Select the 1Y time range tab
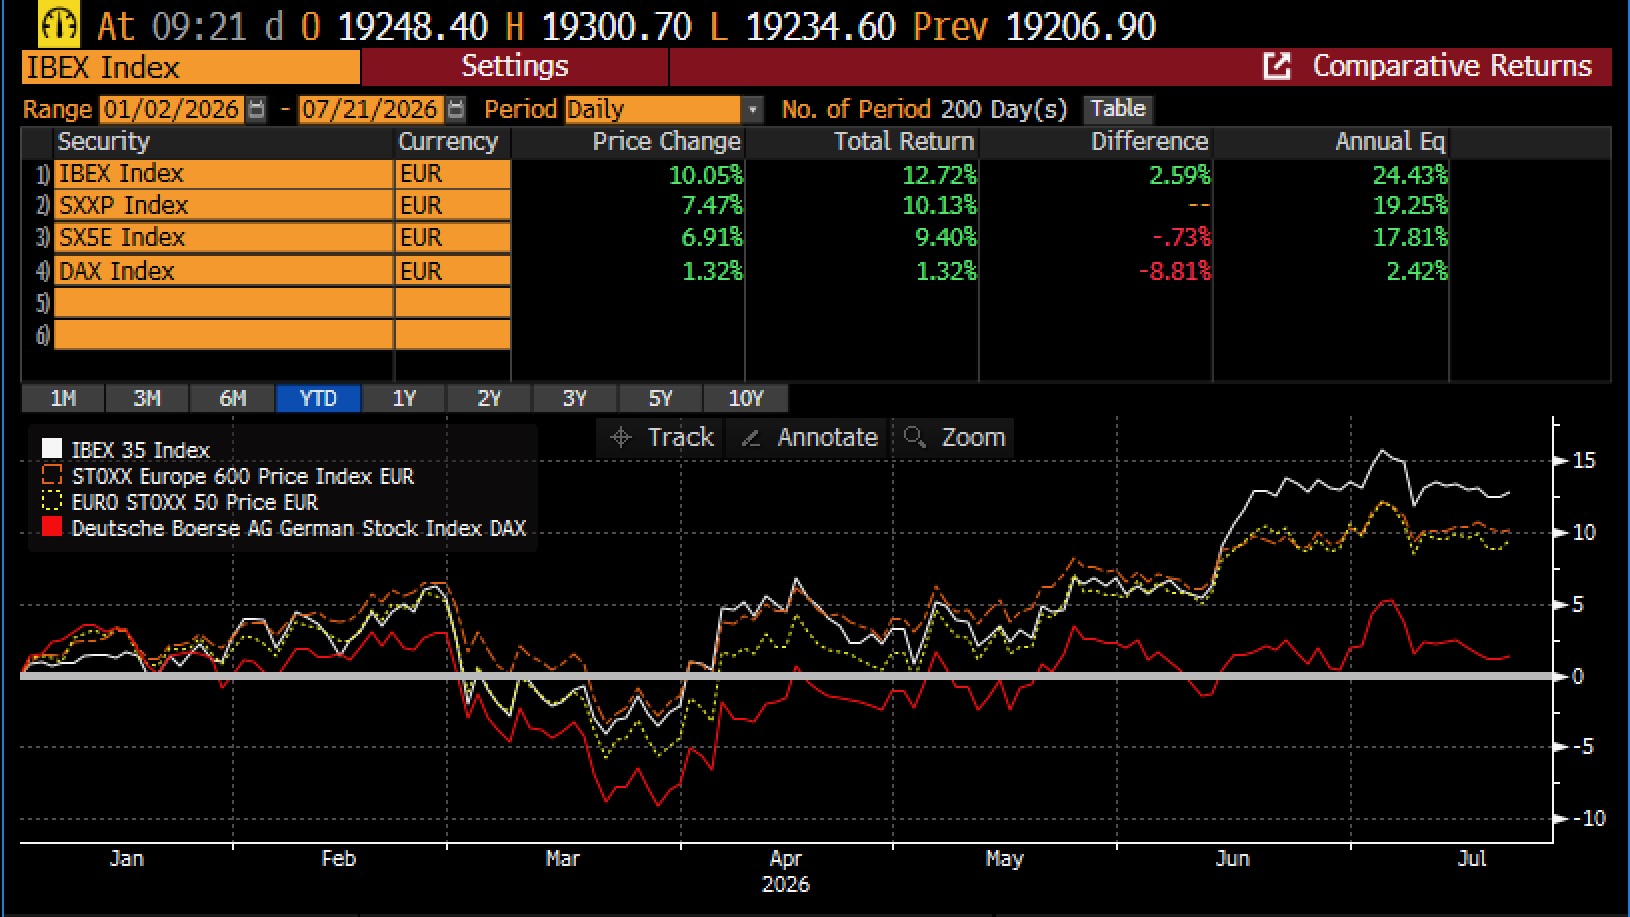This screenshot has width=1630, height=917. (x=404, y=398)
